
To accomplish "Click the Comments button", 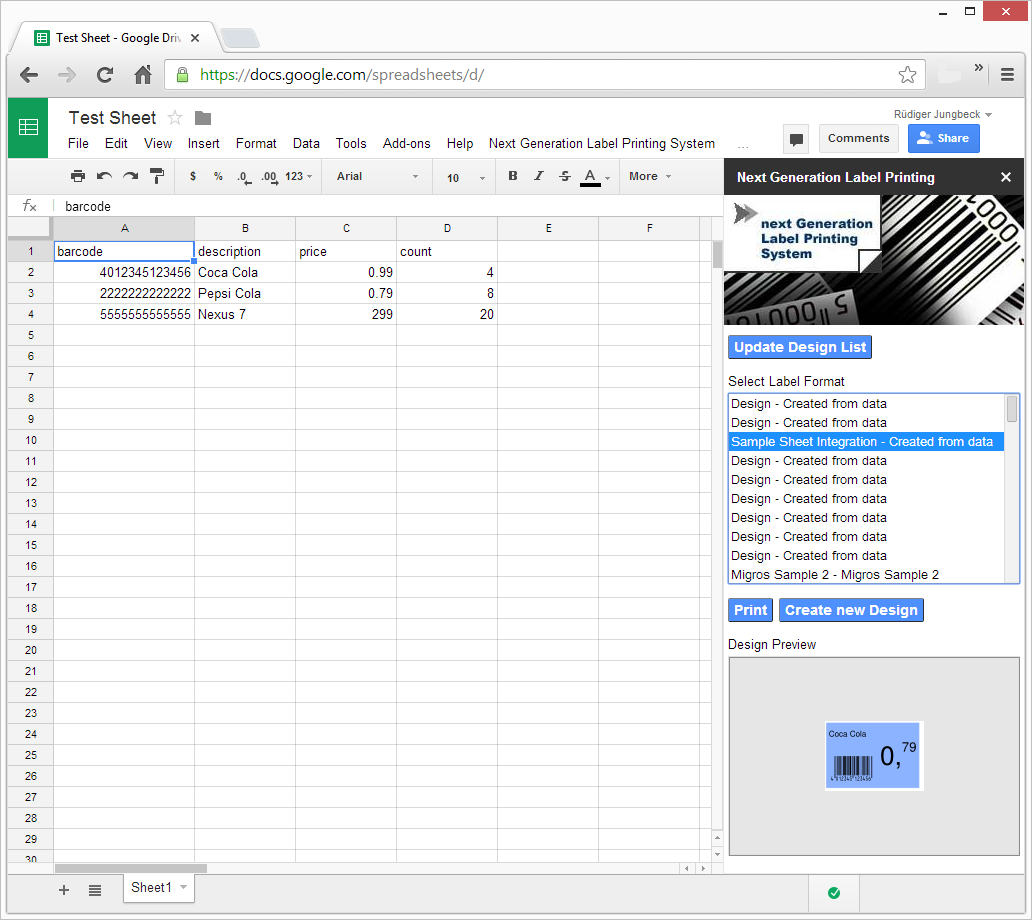I will tap(858, 138).
